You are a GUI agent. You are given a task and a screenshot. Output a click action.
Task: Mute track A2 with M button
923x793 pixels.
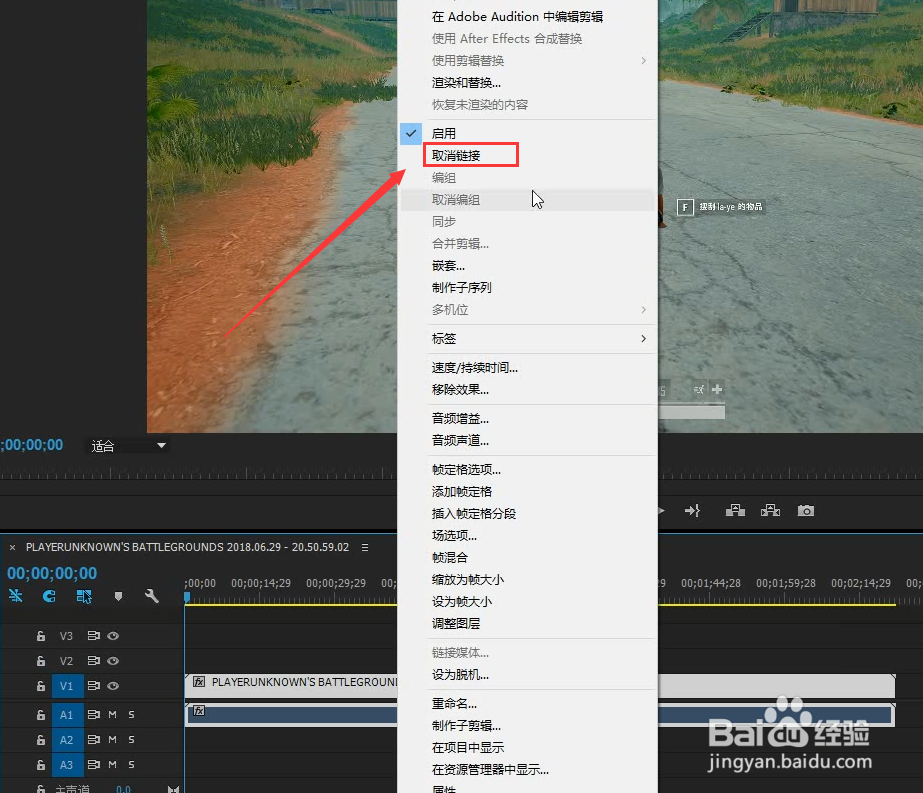pos(112,739)
